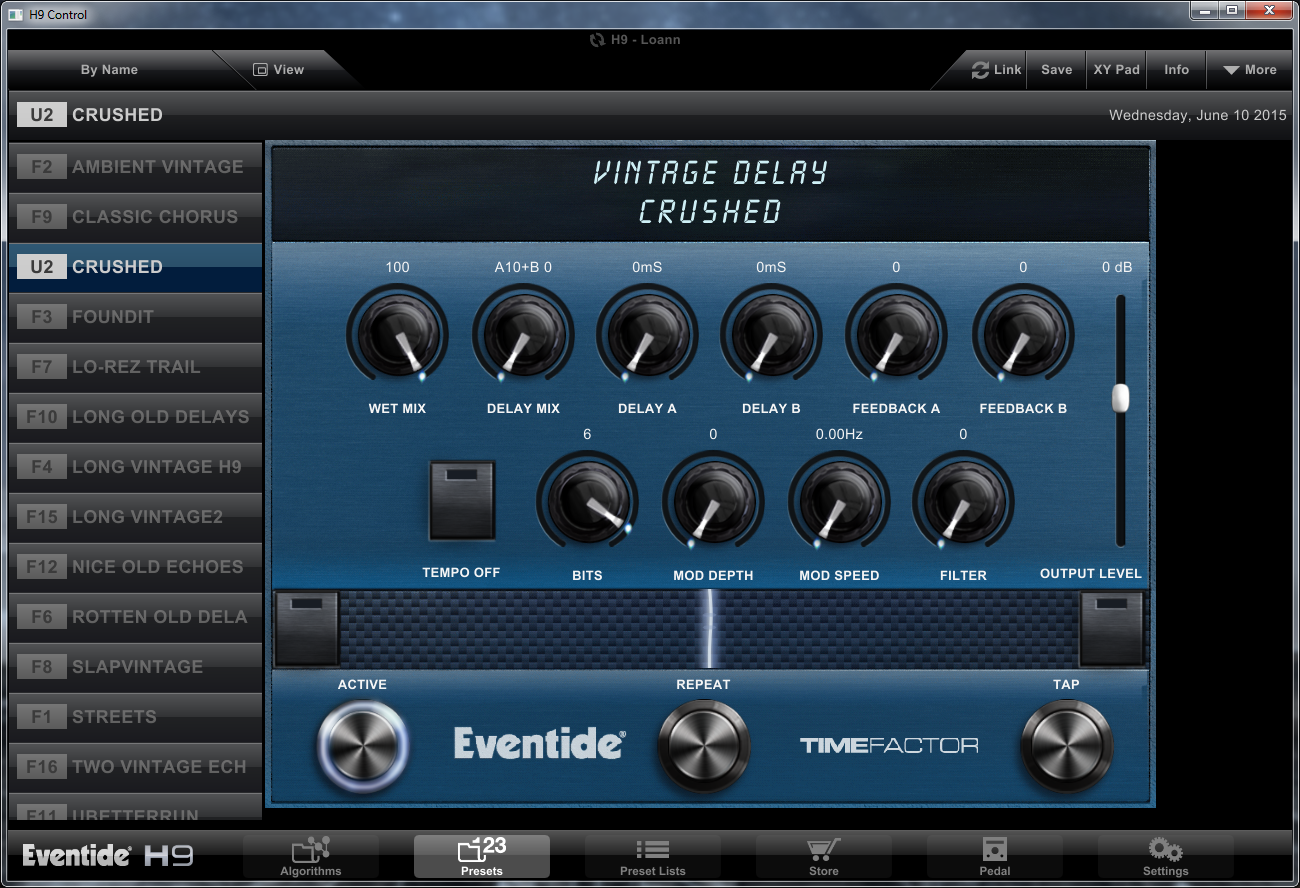Click the left ribbon-end switch
This screenshot has width=1300, height=888.
point(307,628)
